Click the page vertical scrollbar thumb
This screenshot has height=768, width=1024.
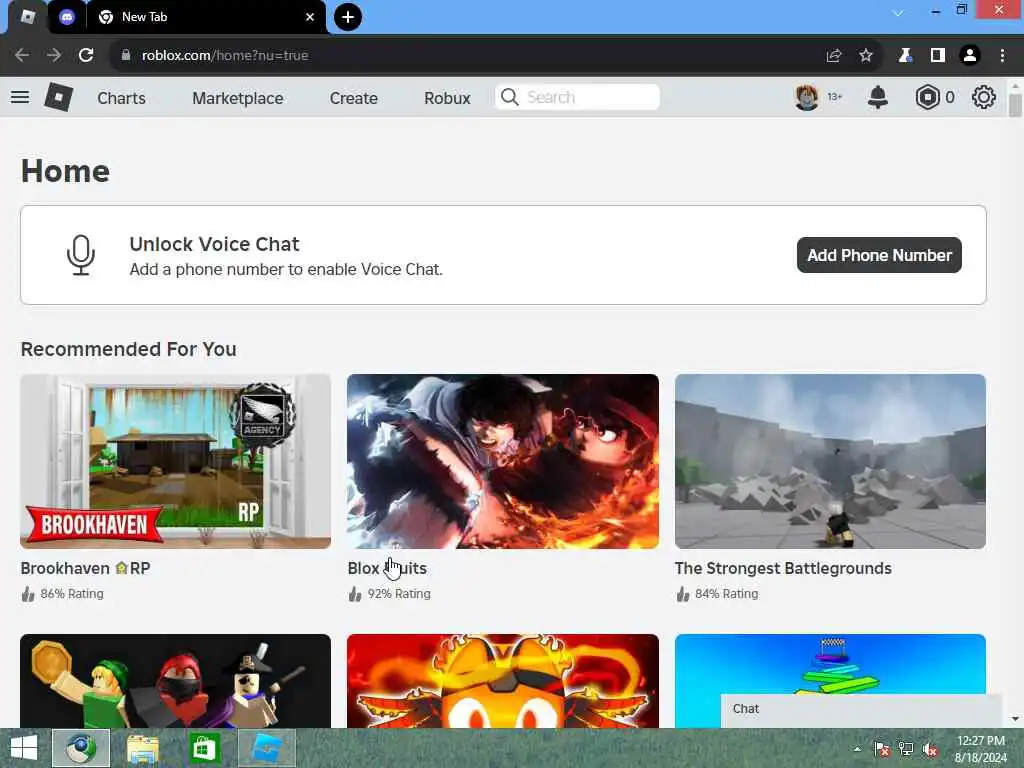tap(1015, 105)
